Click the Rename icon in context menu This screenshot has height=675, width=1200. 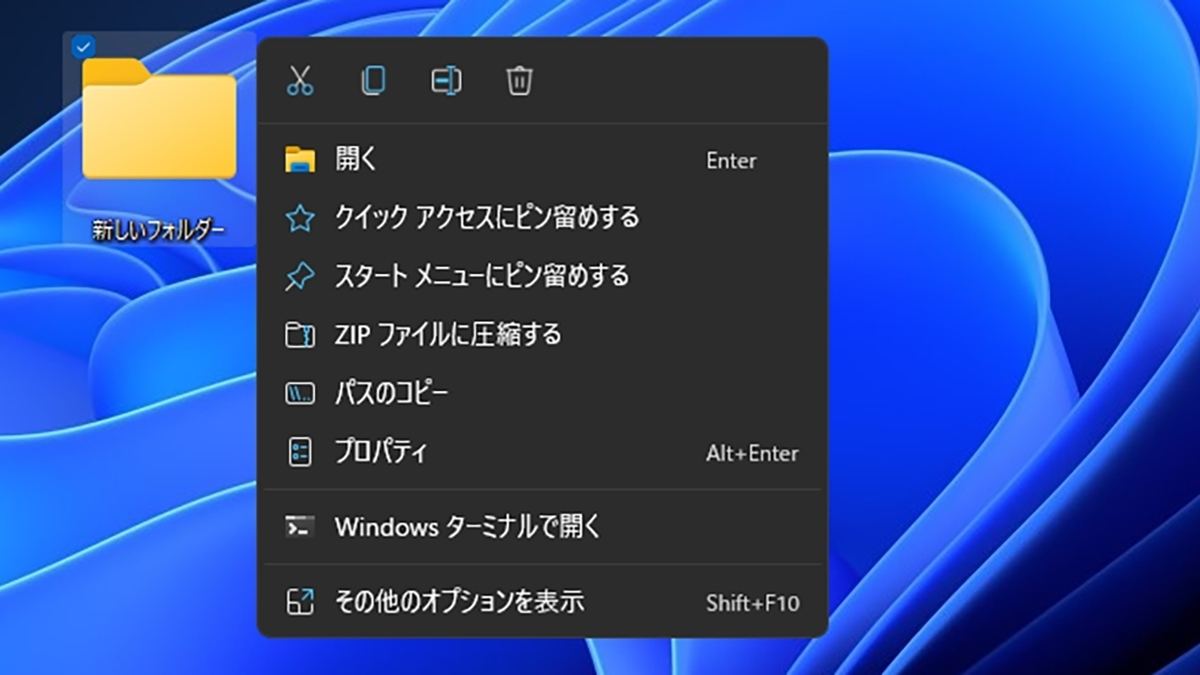click(446, 81)
